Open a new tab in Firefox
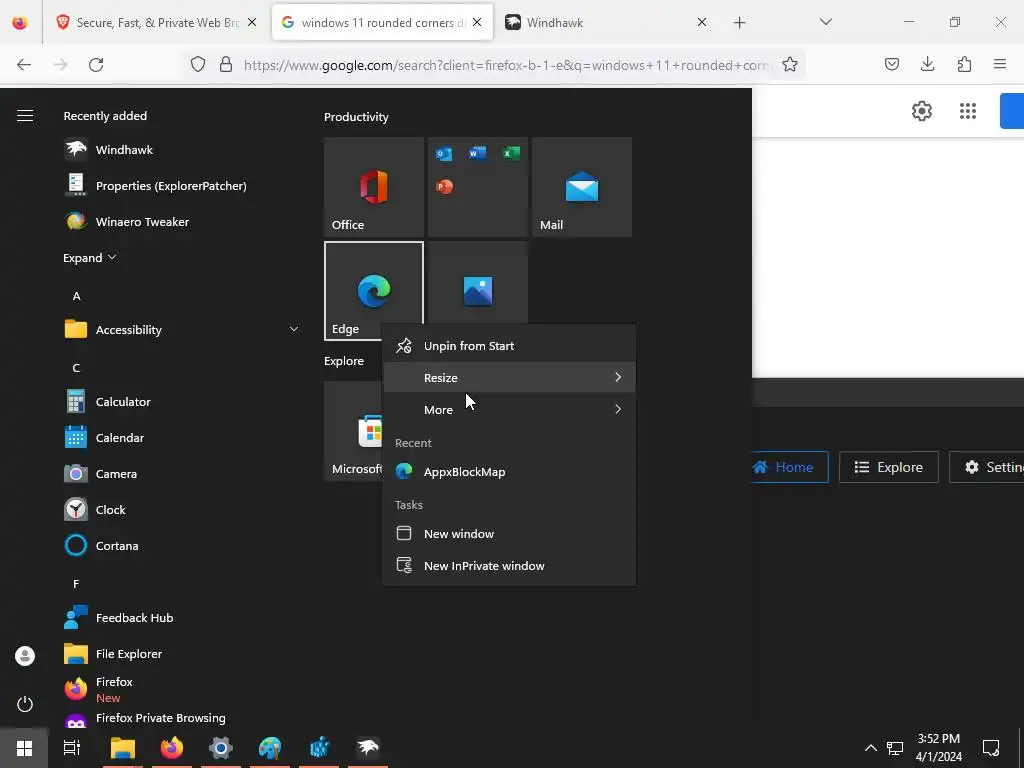The height and width of the screenshot is (768, 1024). 739,23
